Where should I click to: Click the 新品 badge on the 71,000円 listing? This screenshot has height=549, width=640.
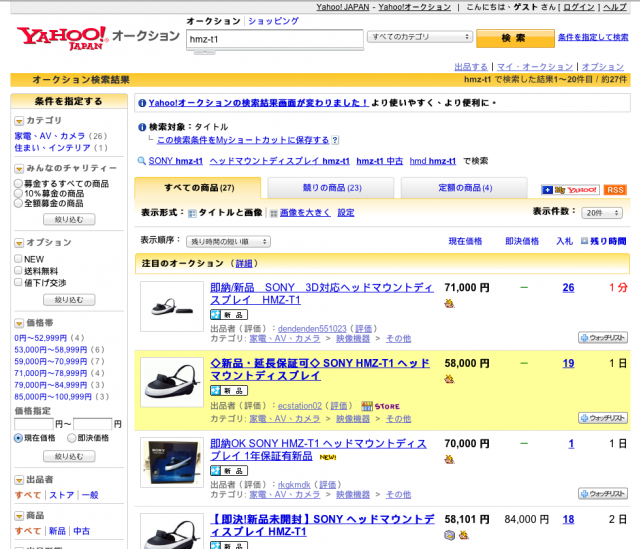(229, 315)
